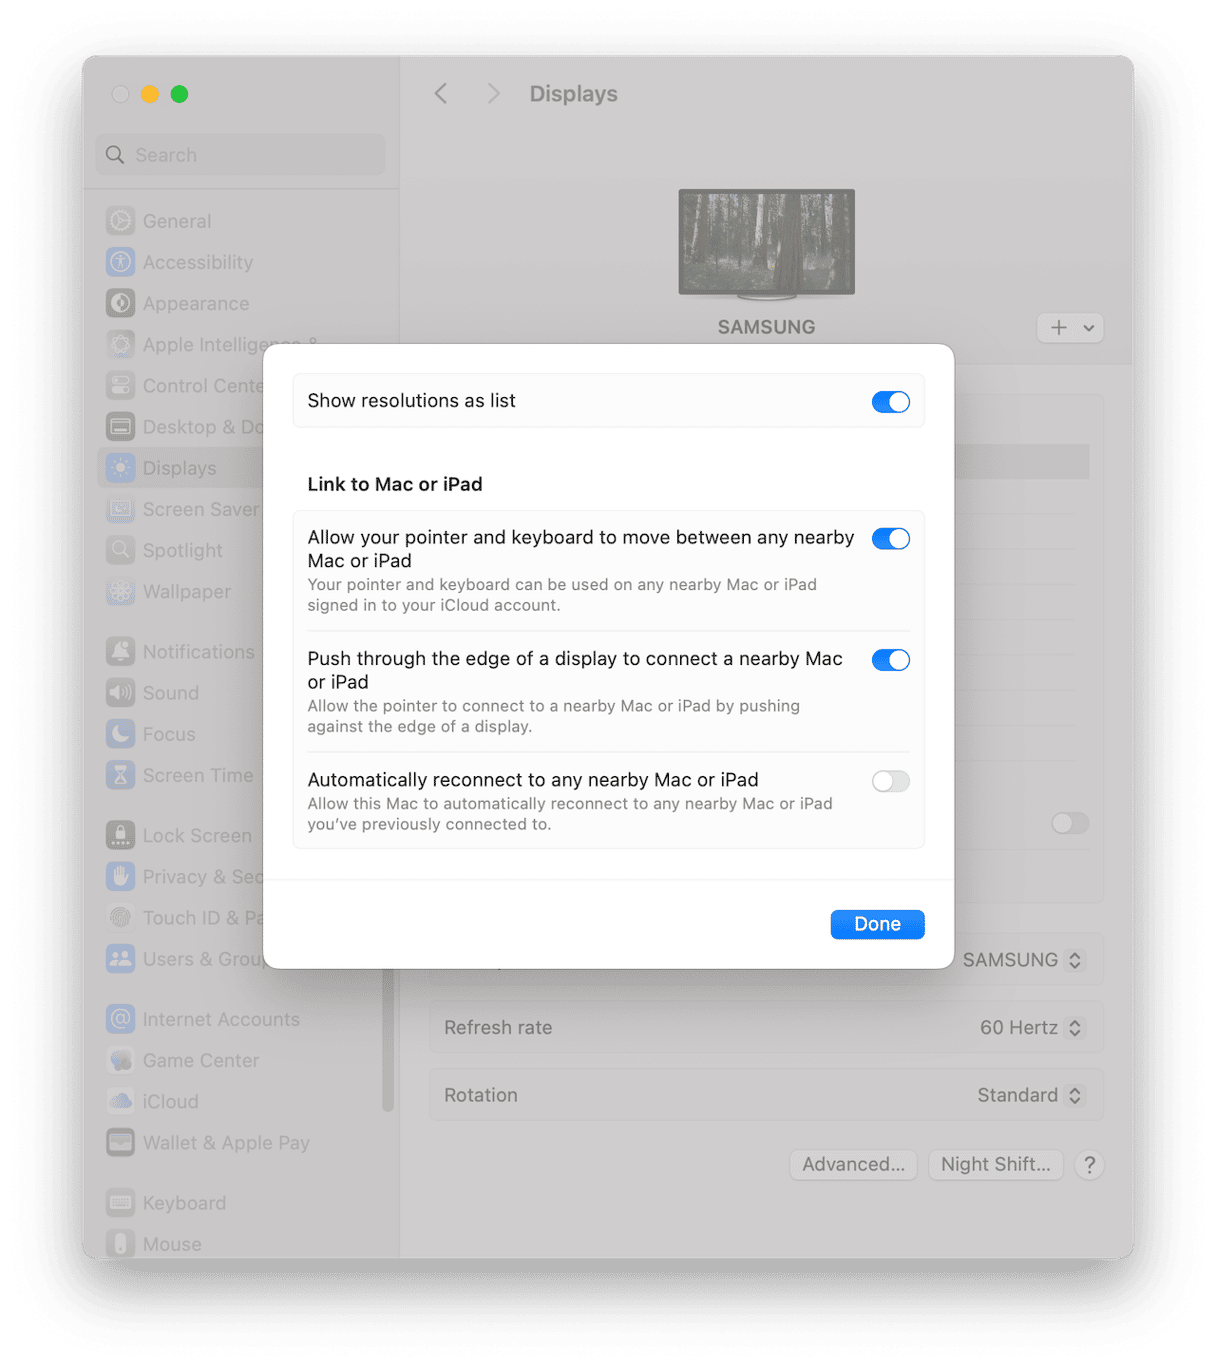Click the Touch ID fingerprint icon

click(121, 918)
